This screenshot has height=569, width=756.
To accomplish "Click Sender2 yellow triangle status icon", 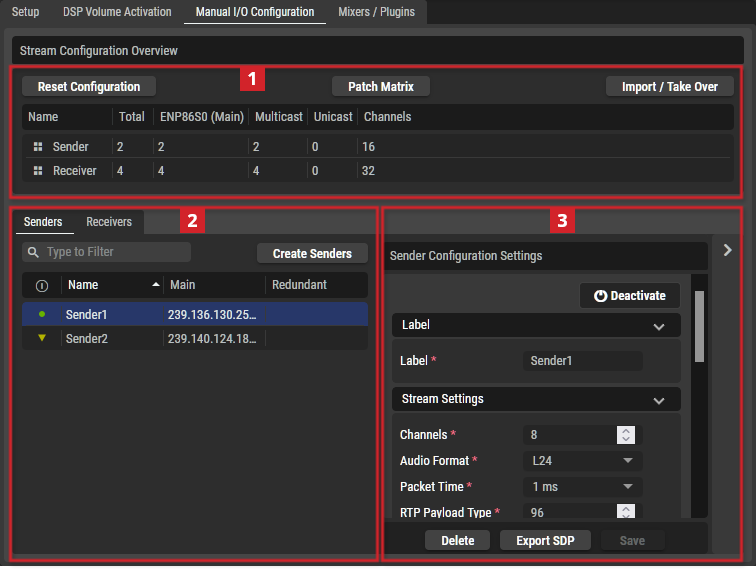I will [x=42, y=338].
